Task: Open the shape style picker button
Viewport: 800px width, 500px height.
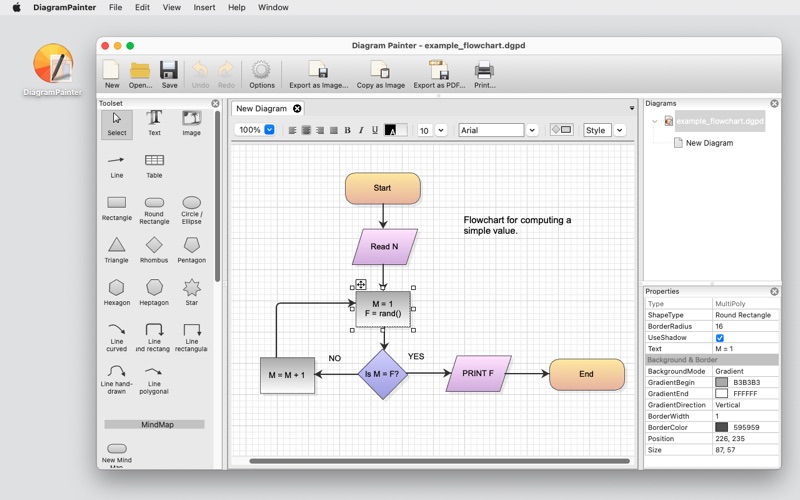Action: [561, 130]
